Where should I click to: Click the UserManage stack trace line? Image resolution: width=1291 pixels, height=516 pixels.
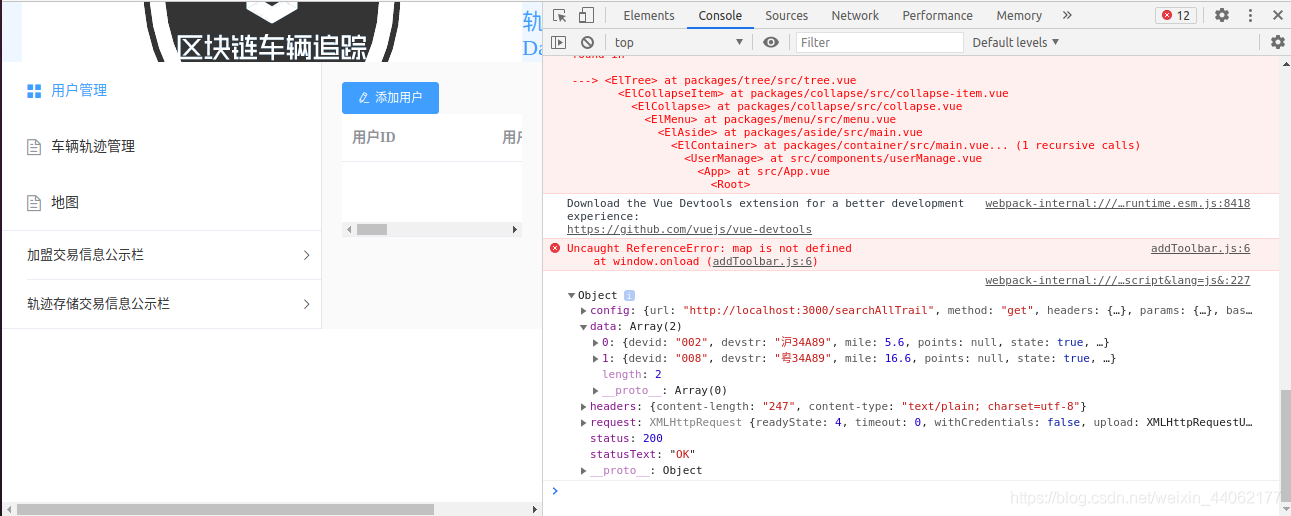[x=833, y=158]
